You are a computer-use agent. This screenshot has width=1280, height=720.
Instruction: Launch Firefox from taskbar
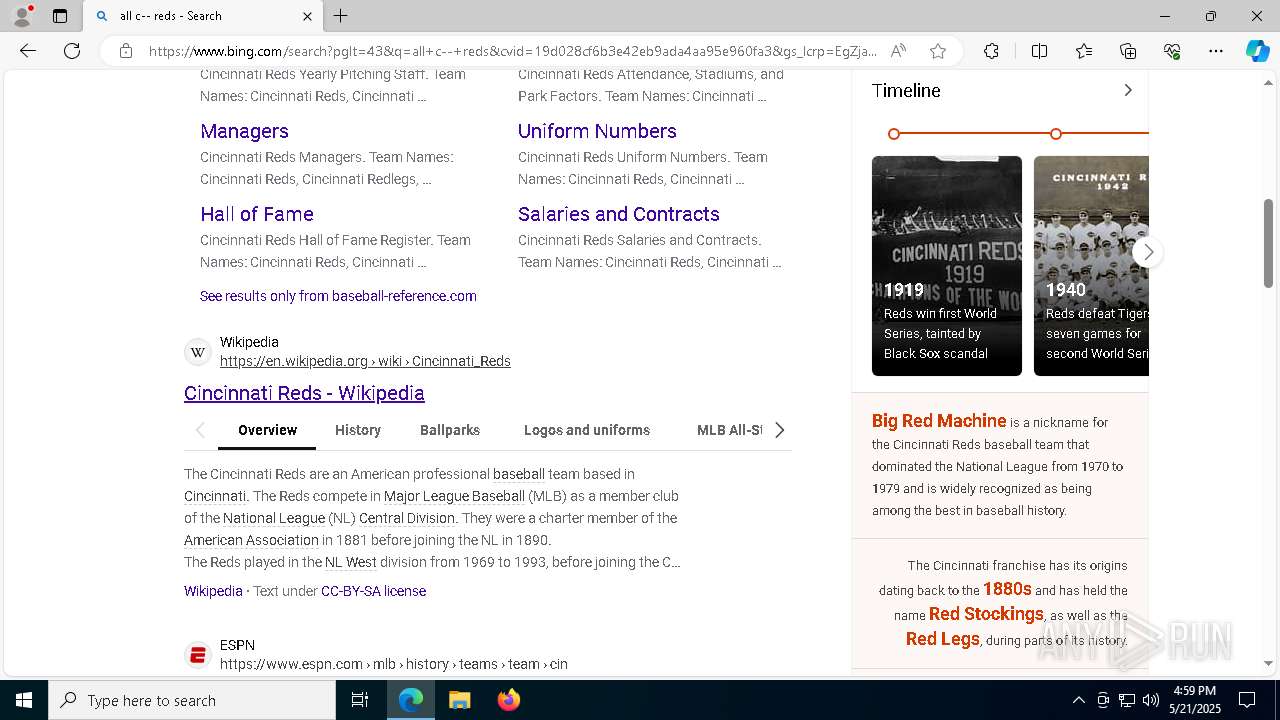click(508, 700)
